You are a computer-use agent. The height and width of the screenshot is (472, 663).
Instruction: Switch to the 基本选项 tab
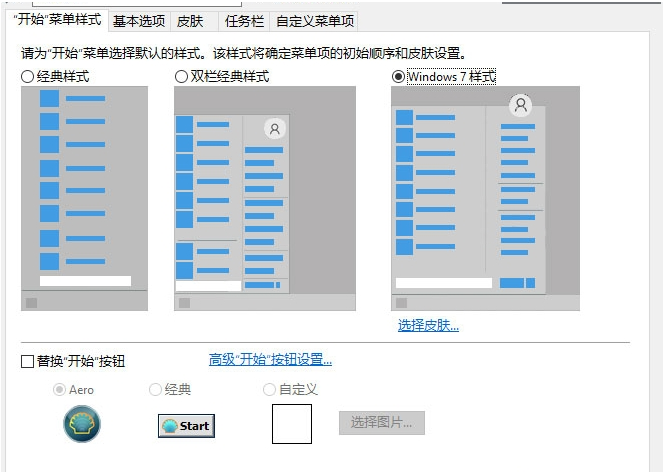139,21
